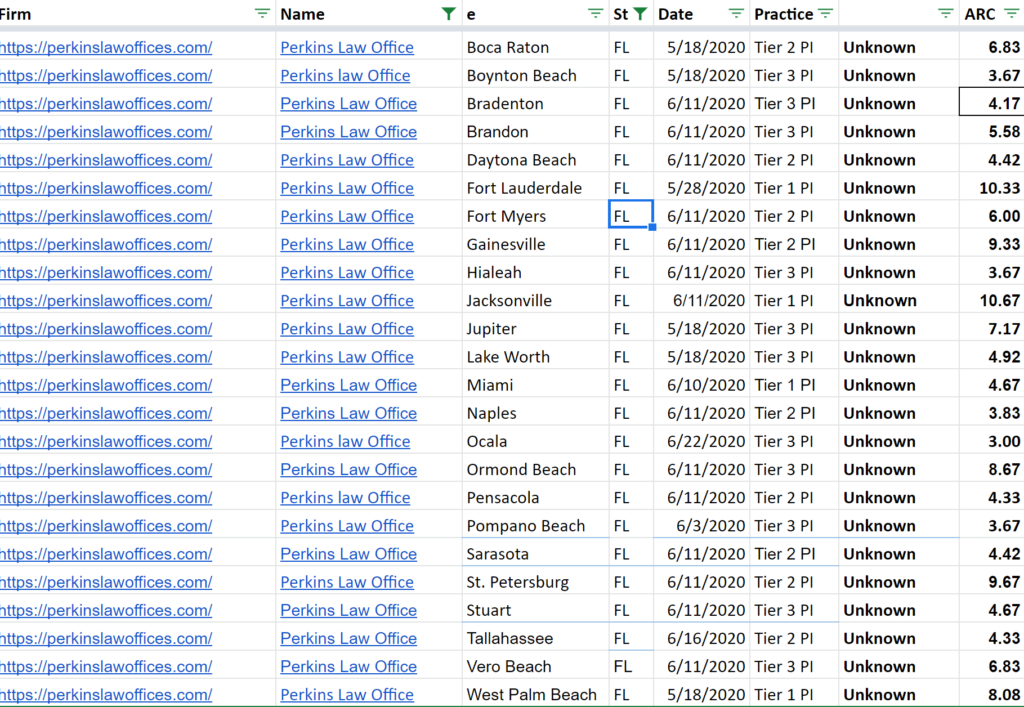
Task: Open the active St column filter
Action: pyautogui.click(x=640, y=14)
